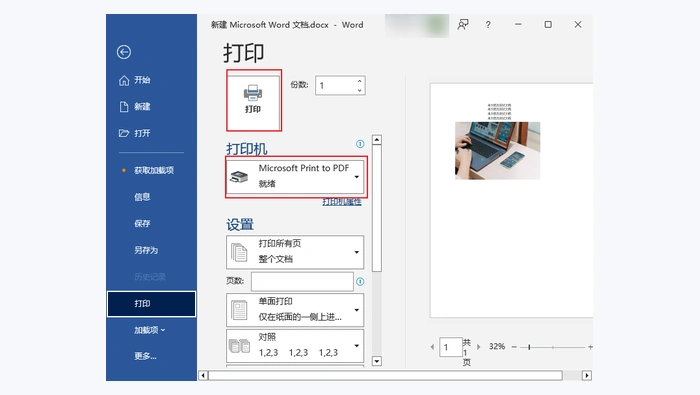700x395 pixels.
Task: Click horizontal scrollbar right arrow
Action: coord(587,375)
